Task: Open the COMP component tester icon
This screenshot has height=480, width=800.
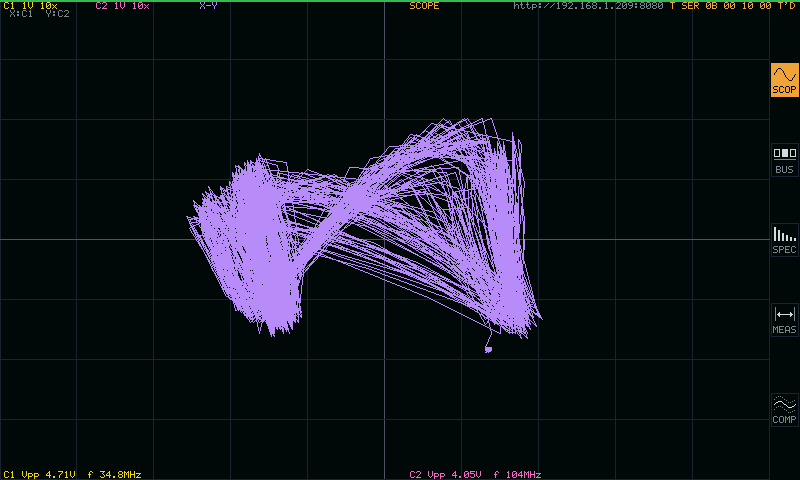Action: (x=784, y=410)
